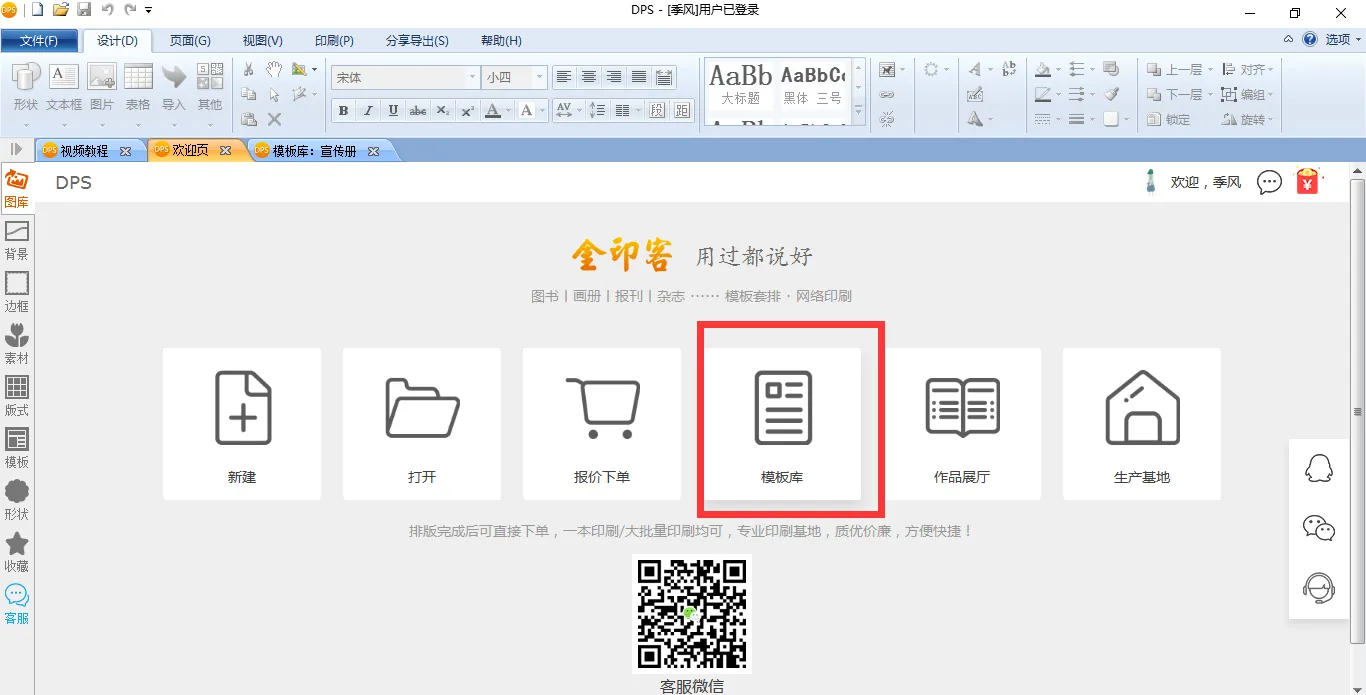Click the 锁定 lock button
Screen dimensions: 1366x695
tap(1168, 120)
